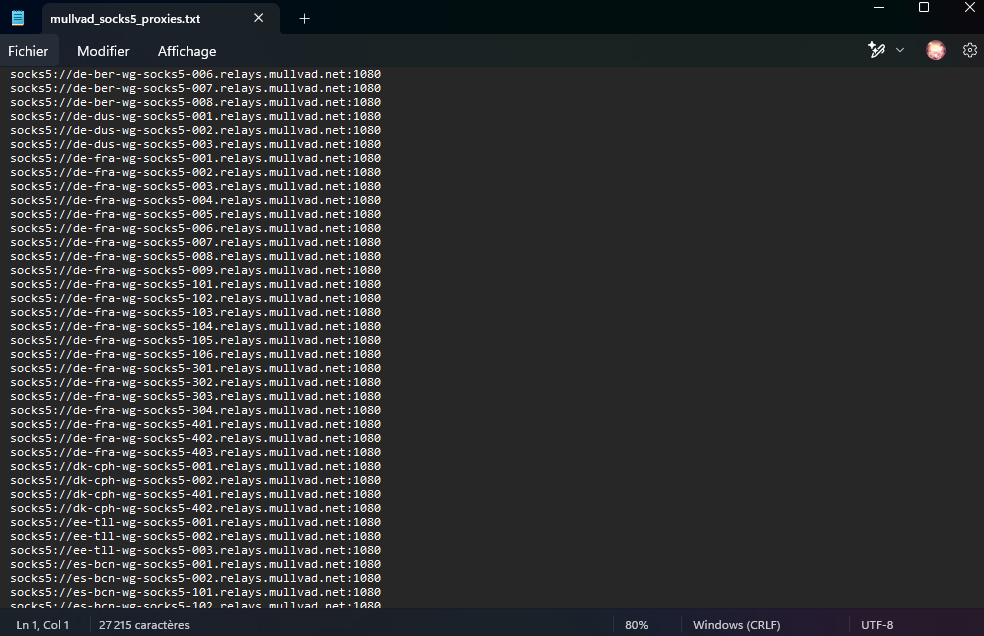The height and width of the screenshot is (636, 984).
Task: Click line de-fra-wg-socks5-304
Action: click(x=195, y=410)
